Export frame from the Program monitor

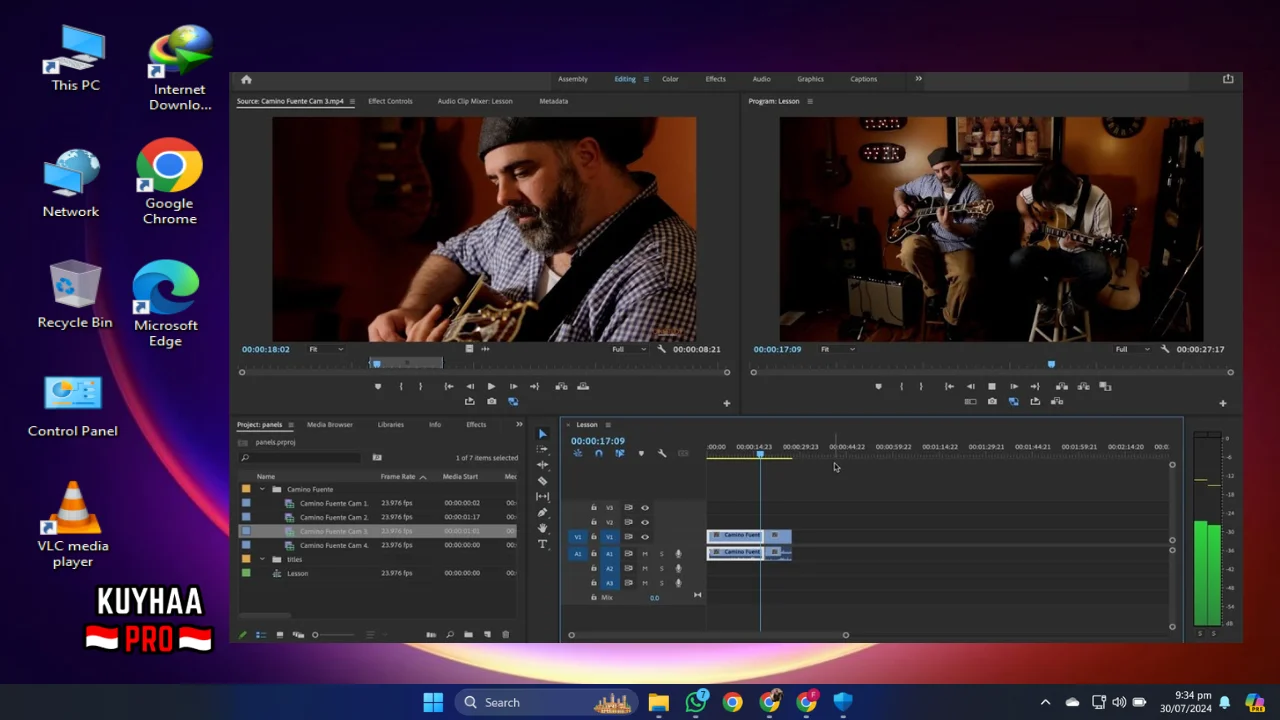[x=992, y=402]
